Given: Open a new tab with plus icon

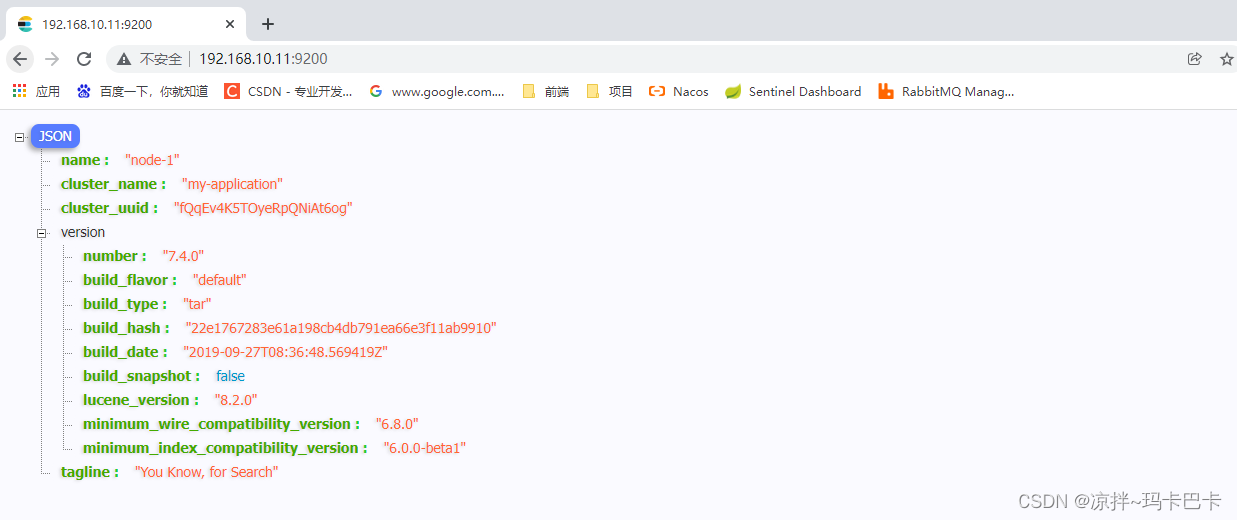Looking at the screenshot, I should click(x=268, y=24).
